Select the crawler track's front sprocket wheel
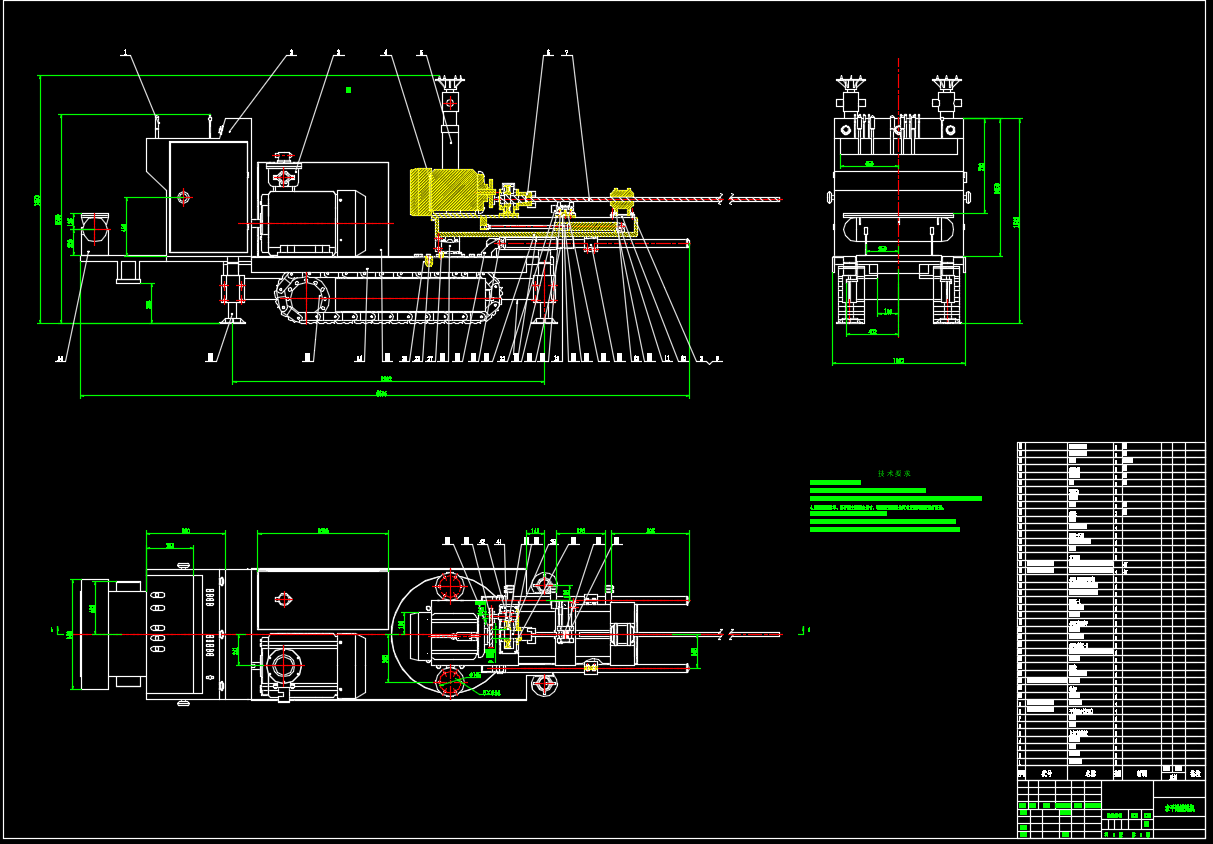This screenshot has height=844, width=1213. (x=305, y=297)
